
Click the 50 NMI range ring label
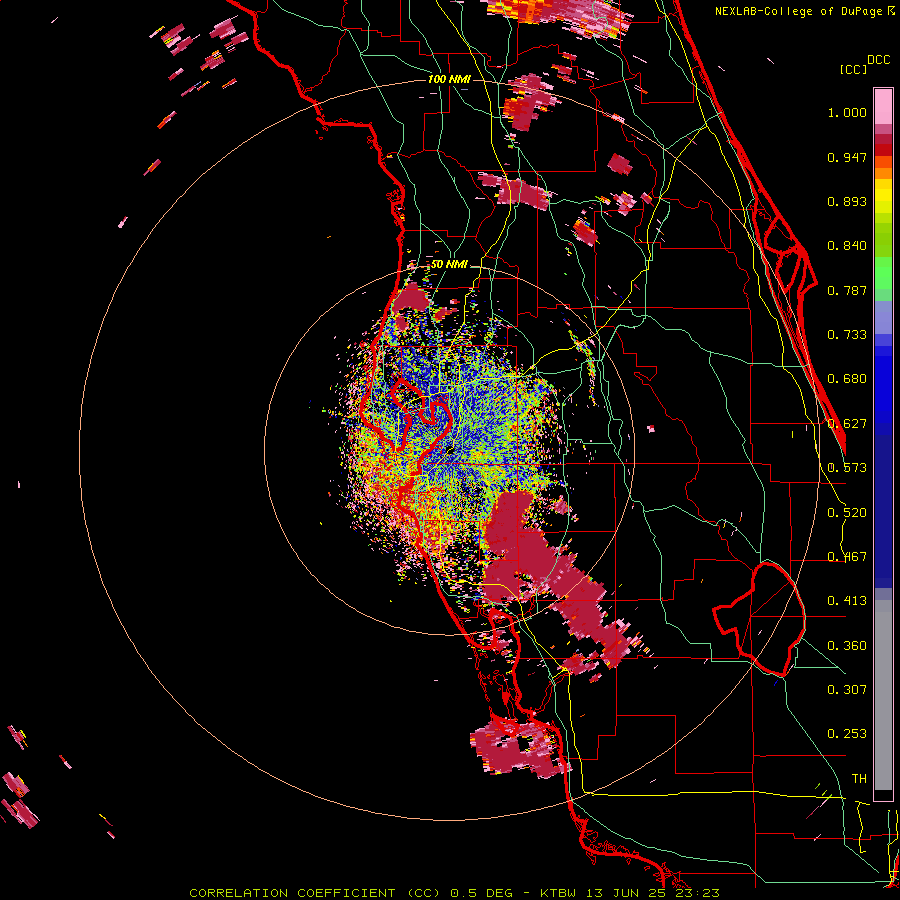pyautogui.click(x=449, y=265)
